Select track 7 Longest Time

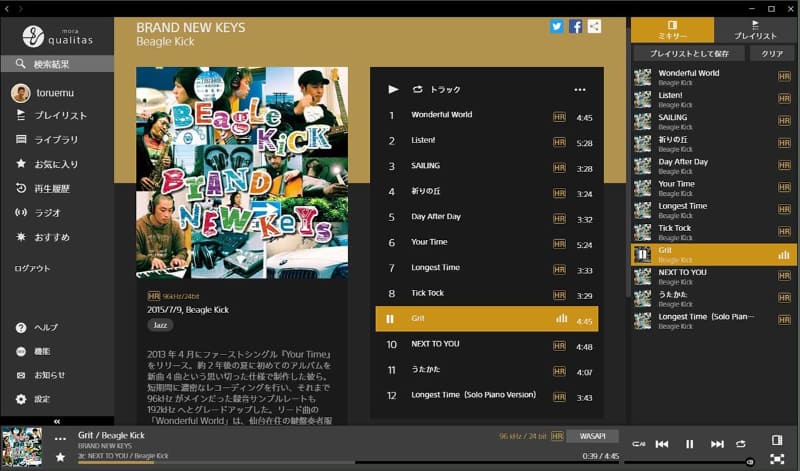(487, 268)
